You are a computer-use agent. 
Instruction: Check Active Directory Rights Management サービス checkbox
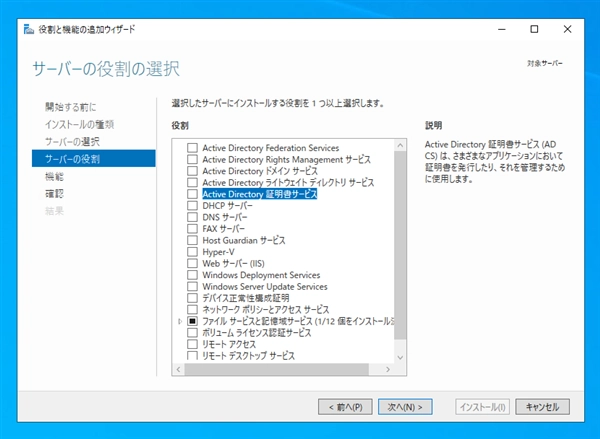tap(192, 159)
